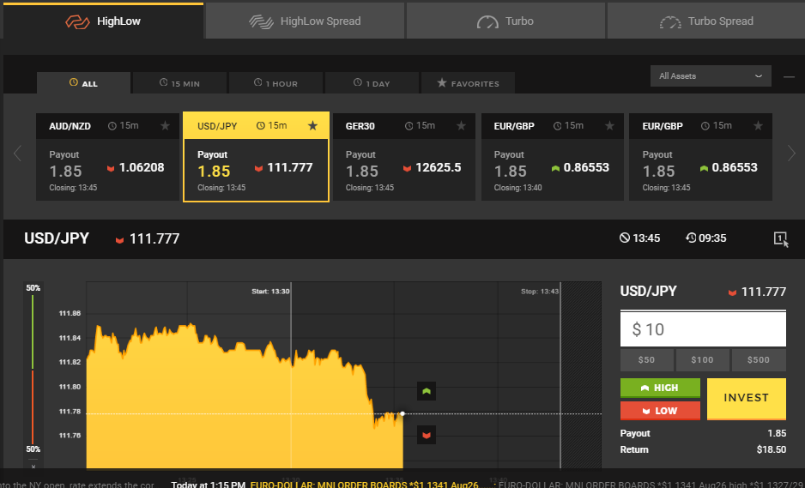
Task: Open the FAVORITES filter tab
Action: coord(468,83)
